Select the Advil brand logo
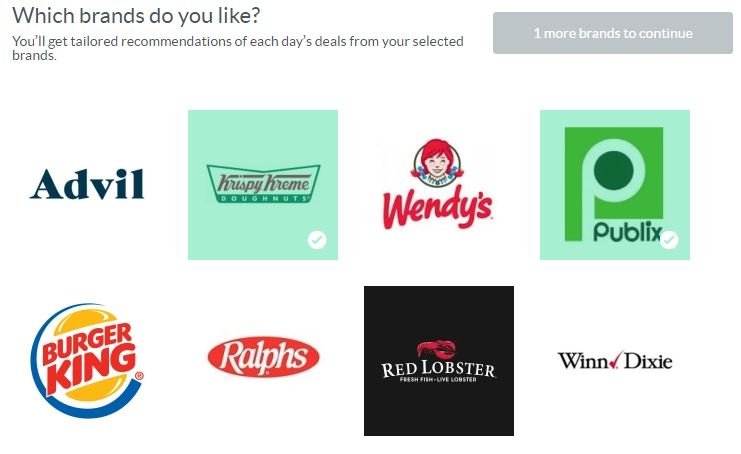 [x=87, y=184]
